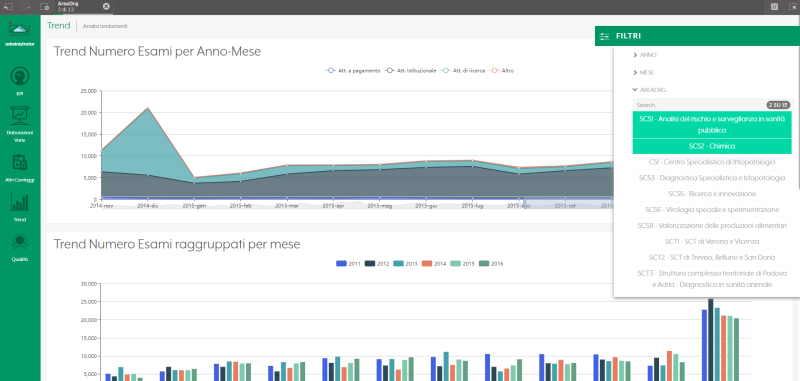
Task: Select SCS5 - Ricerca e innovazione item
Action: point(712,194)
